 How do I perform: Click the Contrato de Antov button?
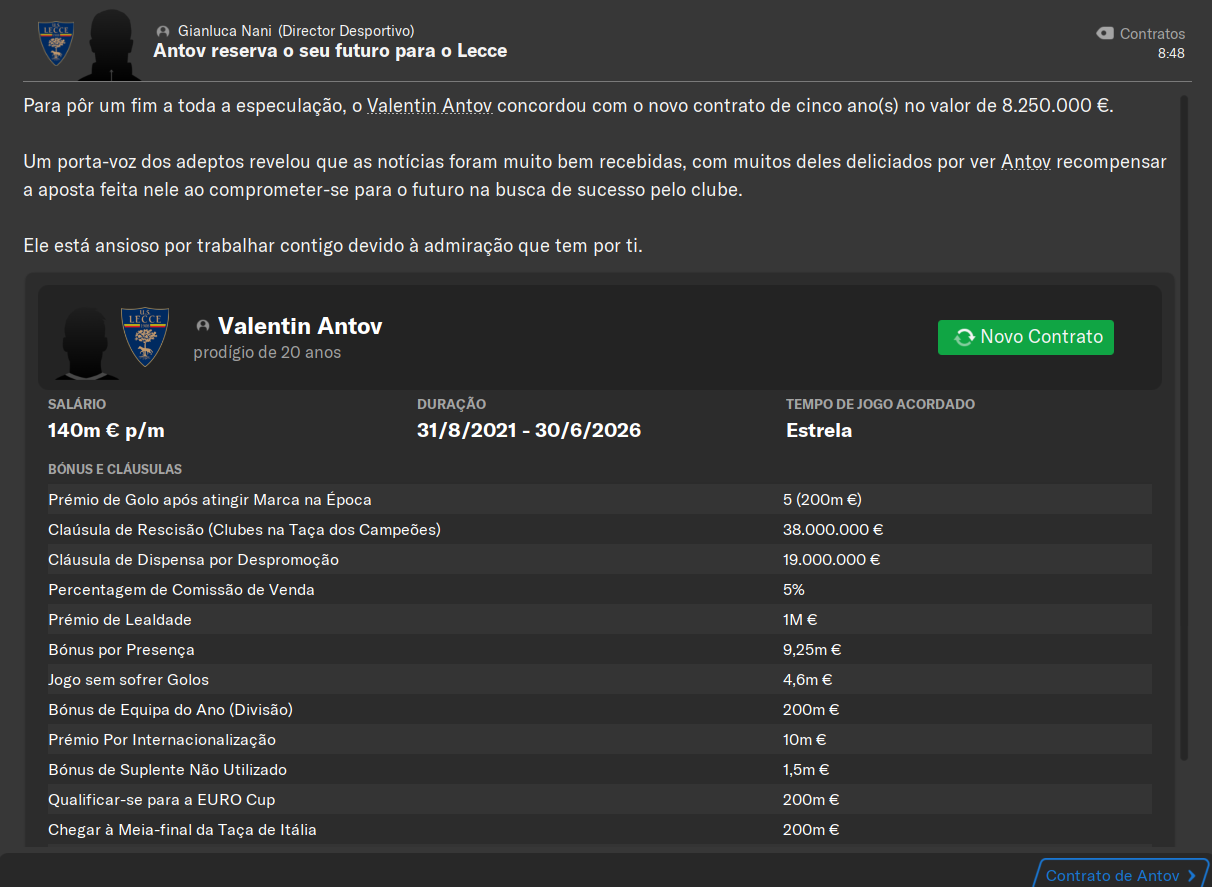tap(1122, 875)
